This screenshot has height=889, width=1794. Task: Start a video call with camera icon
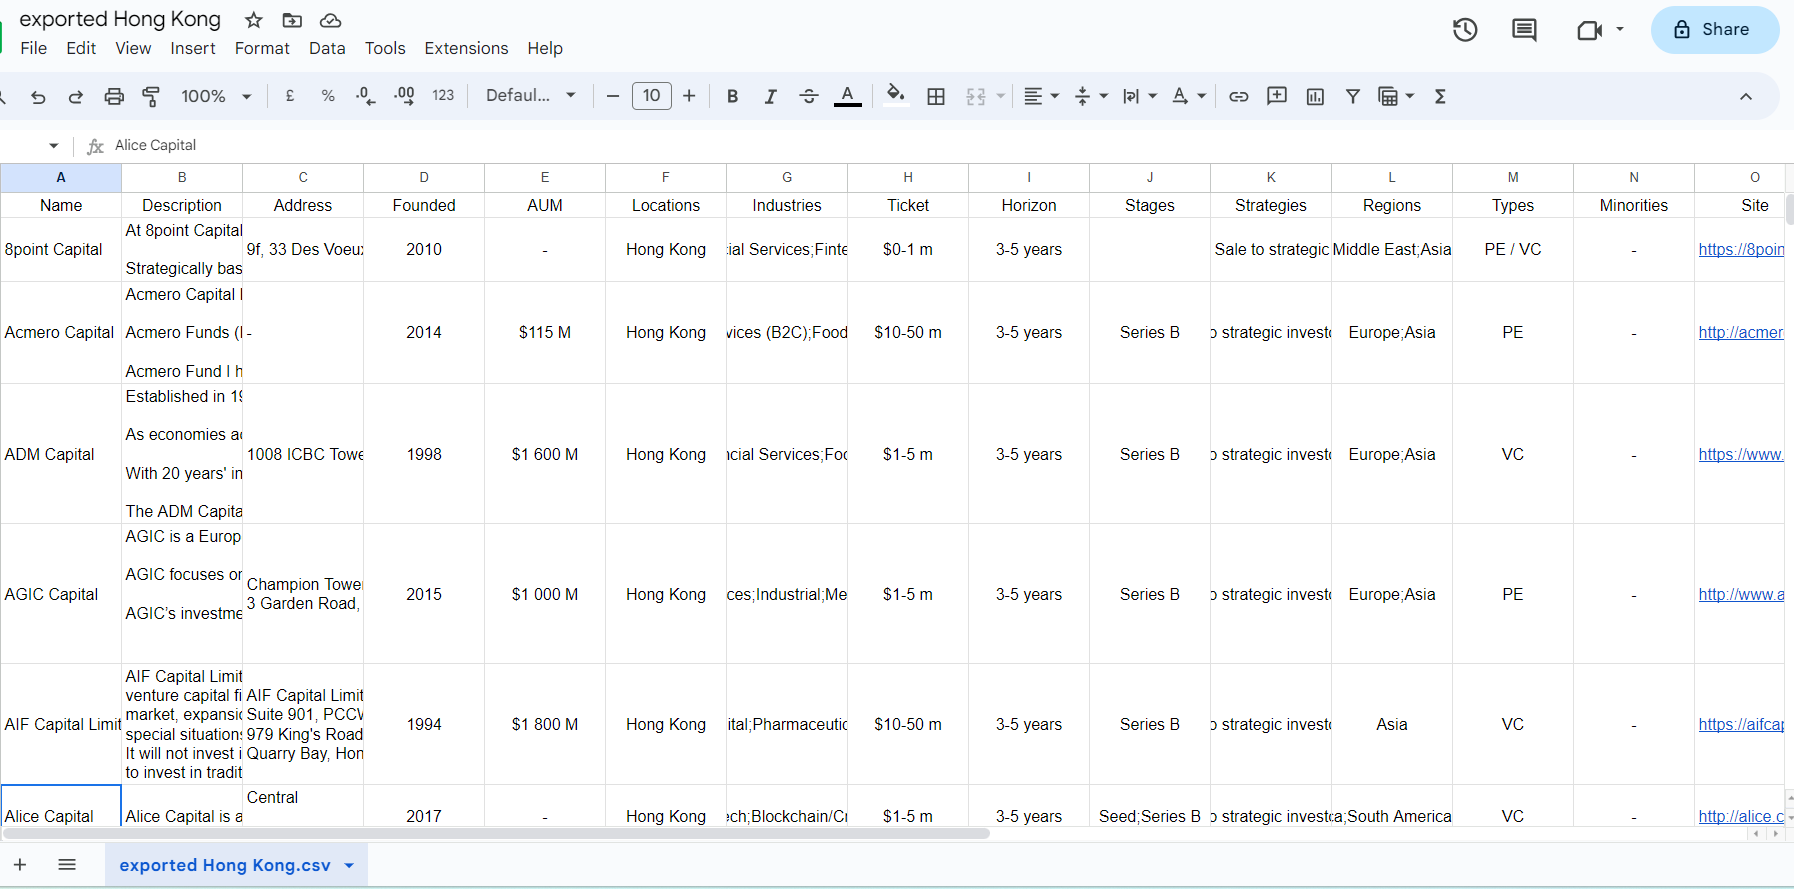[1589, 30]
